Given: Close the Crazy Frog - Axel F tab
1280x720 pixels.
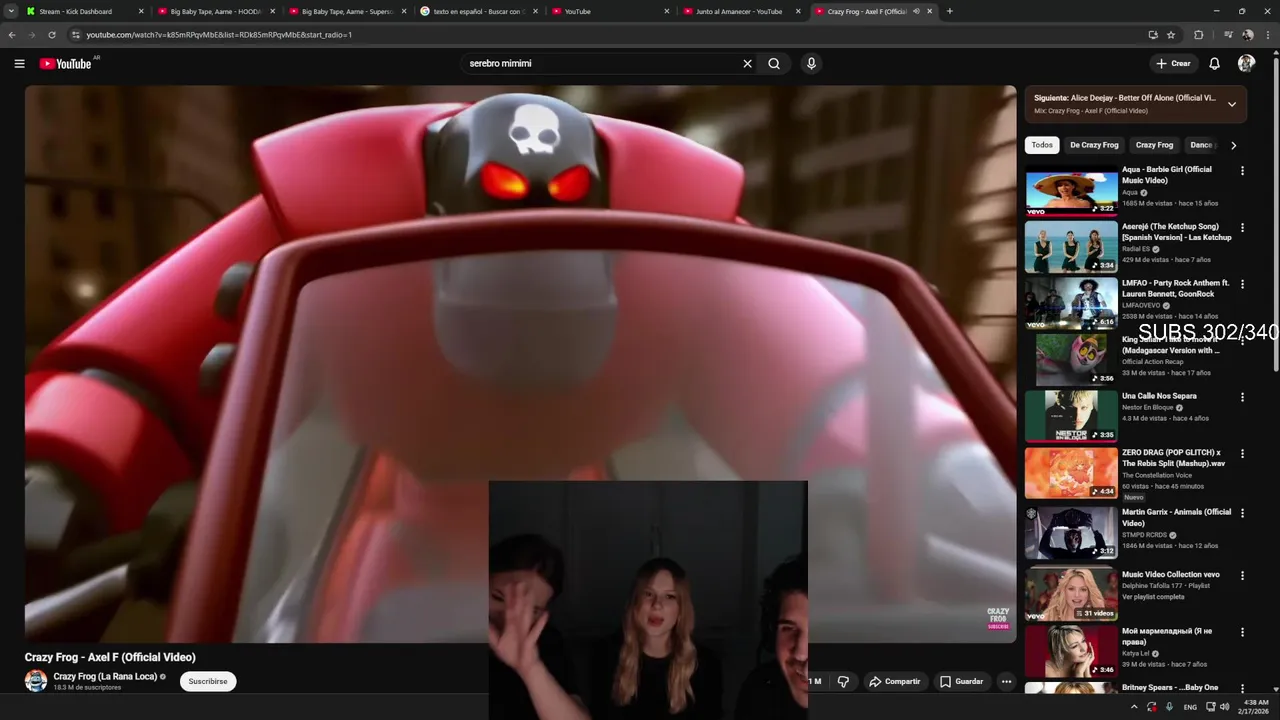Looking at the screenshot, I should point(930,11).
